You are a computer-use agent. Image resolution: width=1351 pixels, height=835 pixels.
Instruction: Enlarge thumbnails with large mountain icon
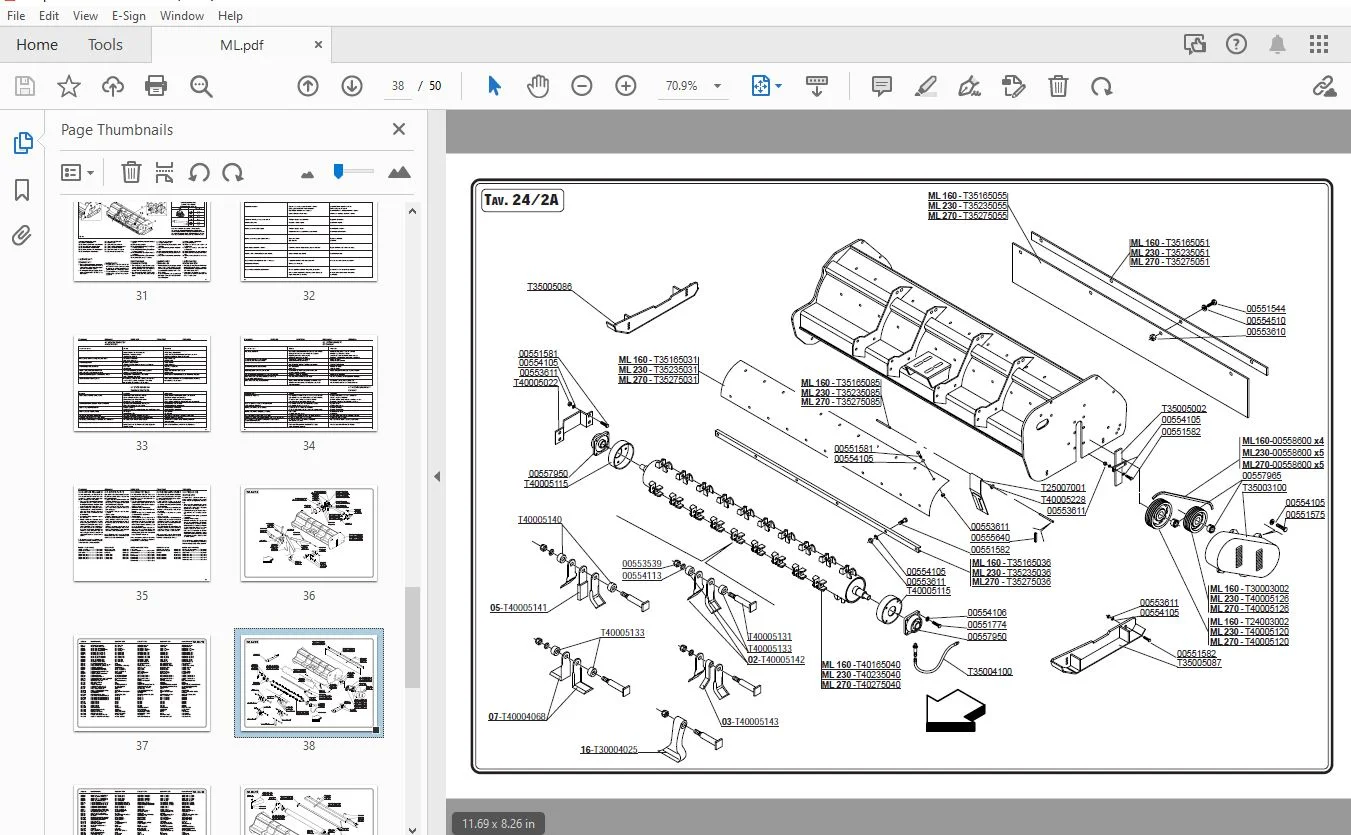[x=399, y=172]
